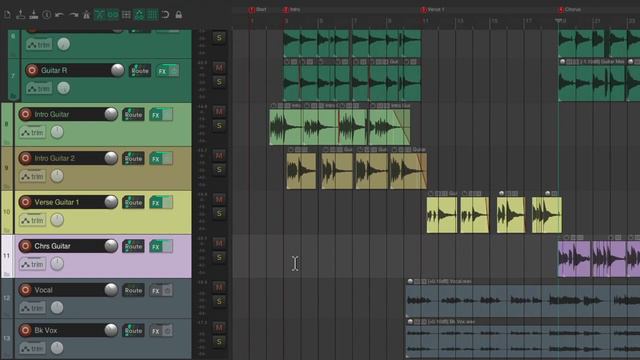The image size is (640, 360).
Task: Open Project Settings from the toolbar
Action: (47, 15)
